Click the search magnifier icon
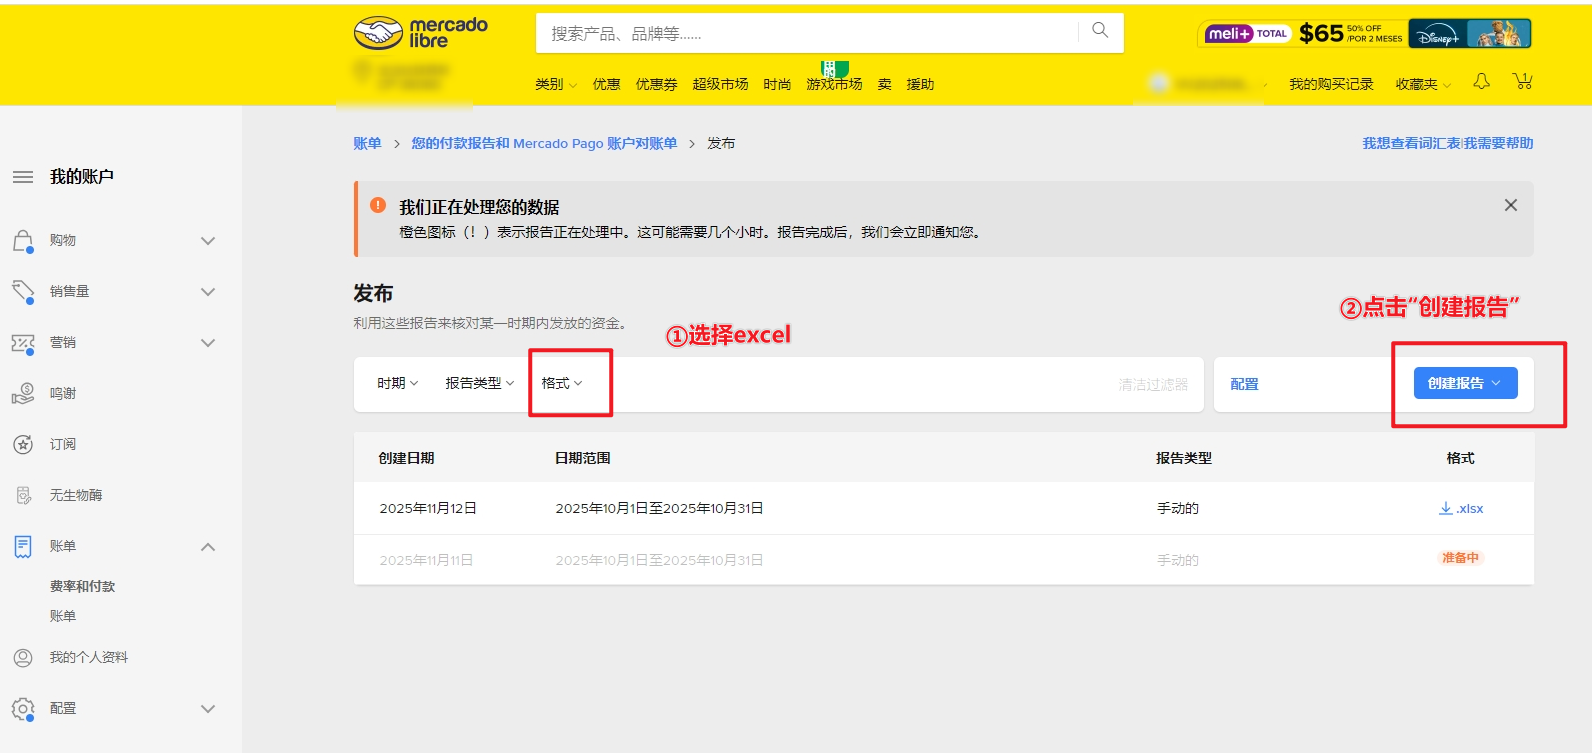The width and height of the screenshot is (1592, 753). [1100, 31]
